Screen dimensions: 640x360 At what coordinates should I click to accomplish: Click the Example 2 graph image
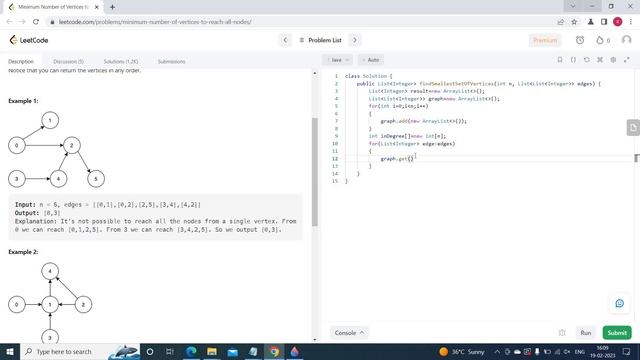tap(50, 303)
